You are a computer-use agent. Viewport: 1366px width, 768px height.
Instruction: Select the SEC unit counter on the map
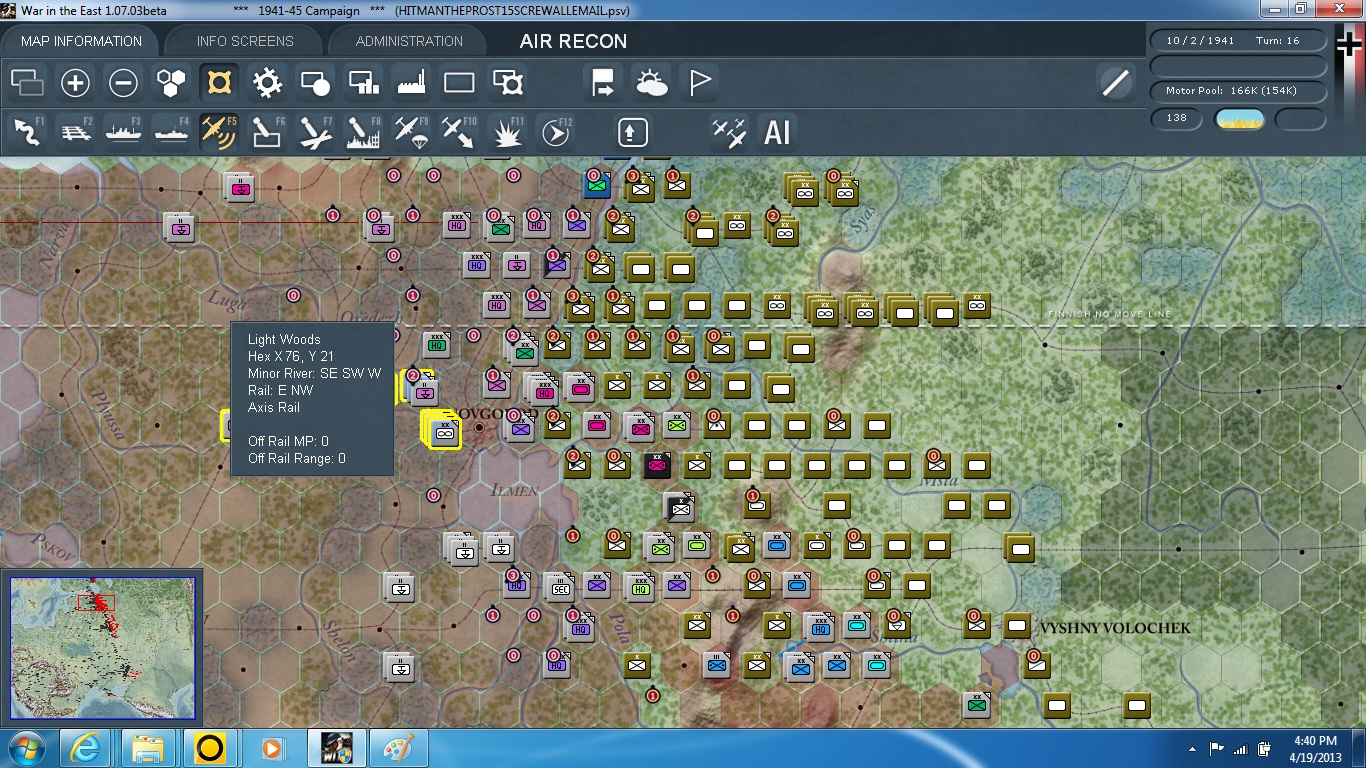click(560, 589)
